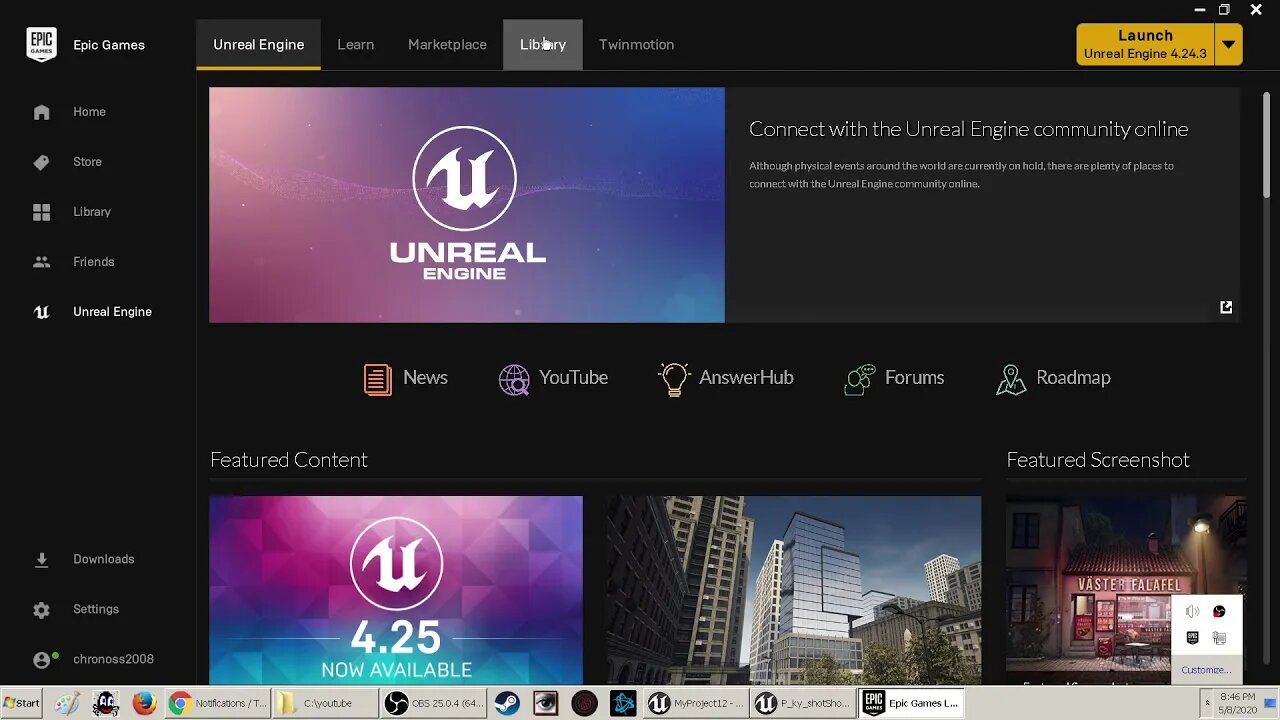Open the C:\youtube folder window
This screenshot has height=720, width=1280.
pyautogui.click(x=326, y=703)
